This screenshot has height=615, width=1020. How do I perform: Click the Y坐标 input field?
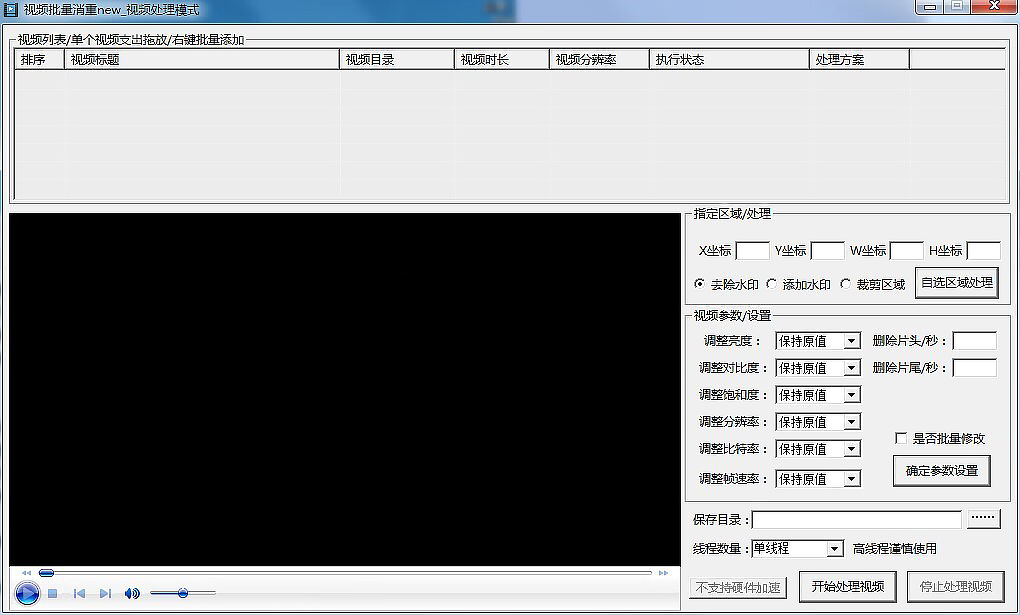(x=828, y=251)
